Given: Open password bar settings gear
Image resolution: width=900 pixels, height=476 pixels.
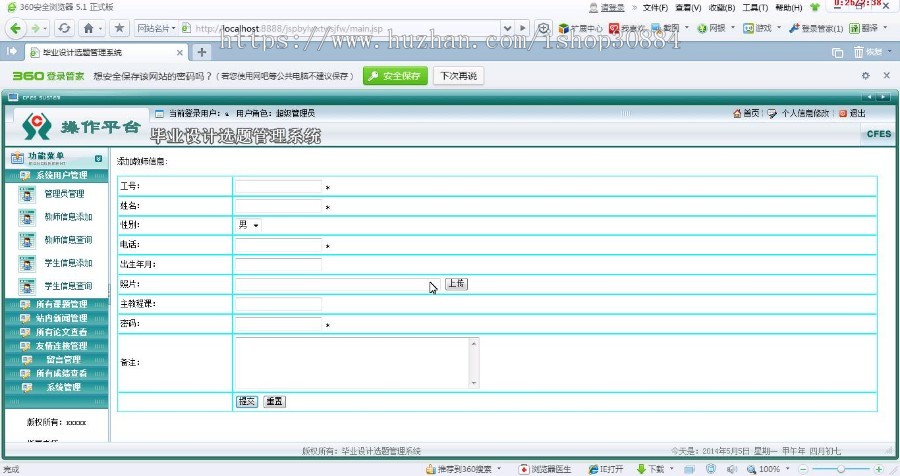Looking at the screenshot, I should [866, 75].
